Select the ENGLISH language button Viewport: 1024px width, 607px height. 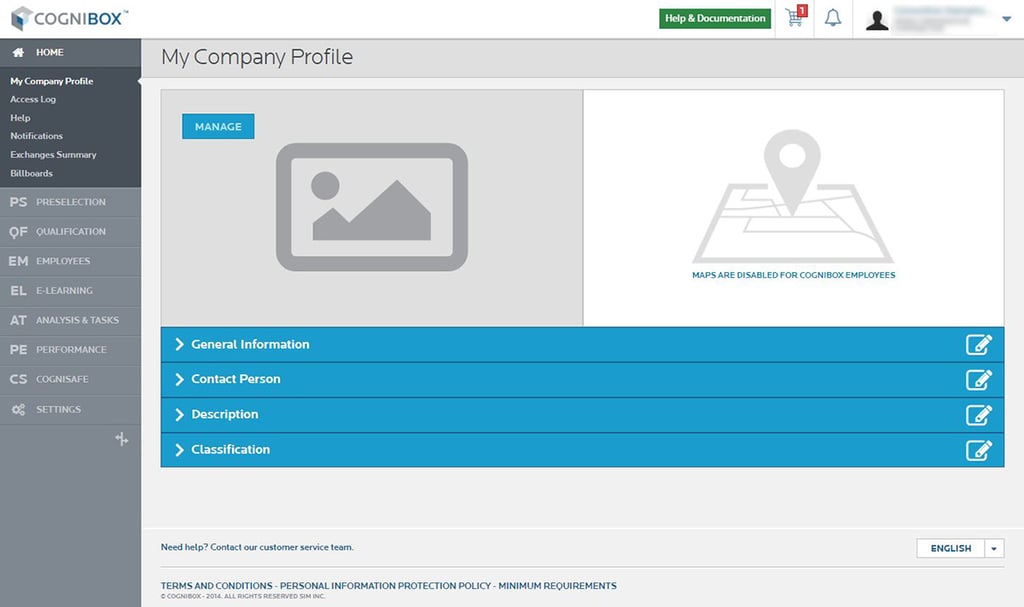[951, 548]
